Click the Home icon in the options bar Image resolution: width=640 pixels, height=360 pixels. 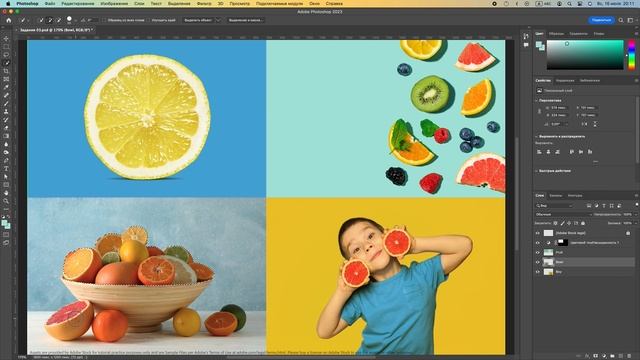tap(9, 20)
